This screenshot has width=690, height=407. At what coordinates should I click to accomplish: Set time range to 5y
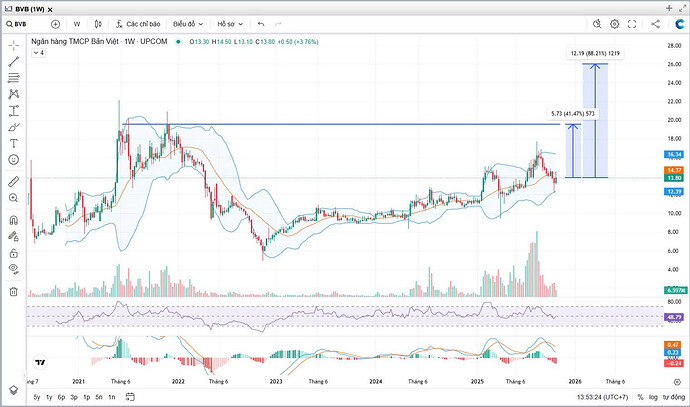[x=37, y=397]
